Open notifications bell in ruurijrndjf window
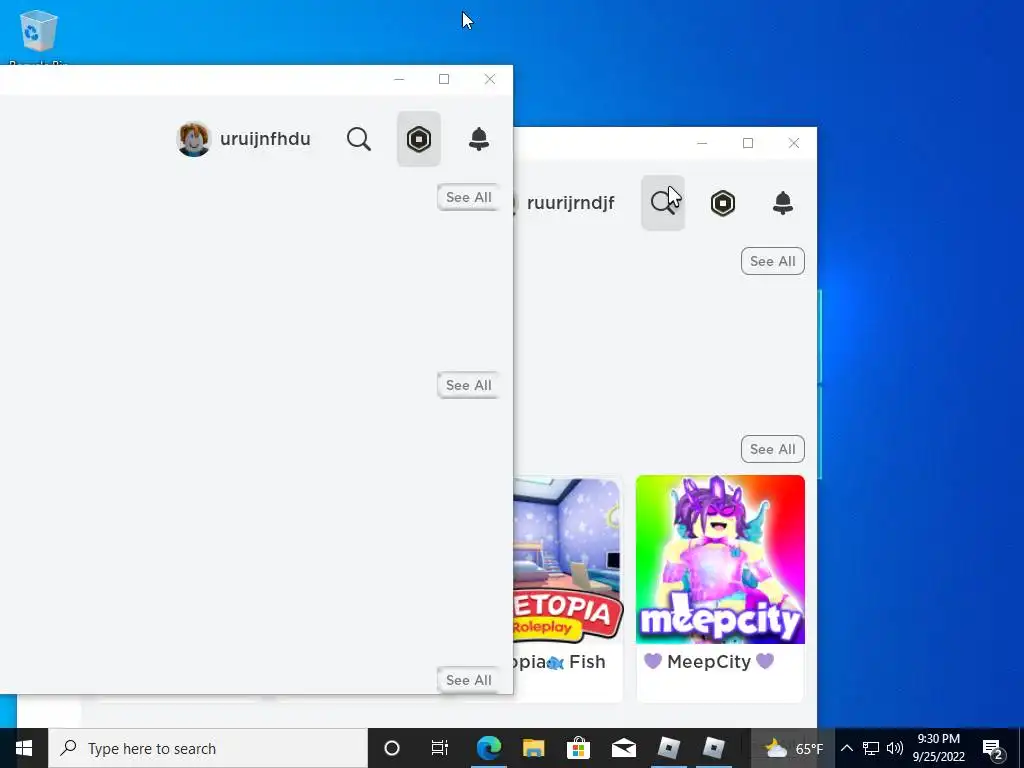1024x768 pixels. pos(782,203)
